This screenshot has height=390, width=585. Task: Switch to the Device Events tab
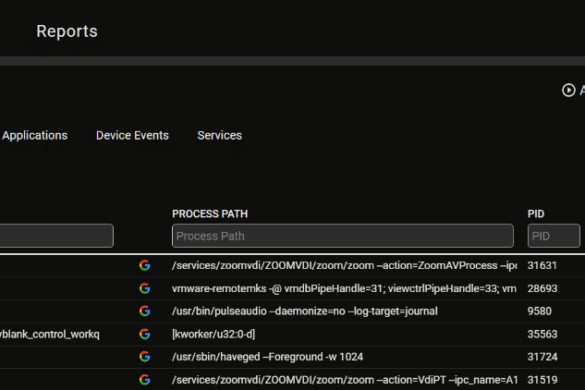point(132,135)
